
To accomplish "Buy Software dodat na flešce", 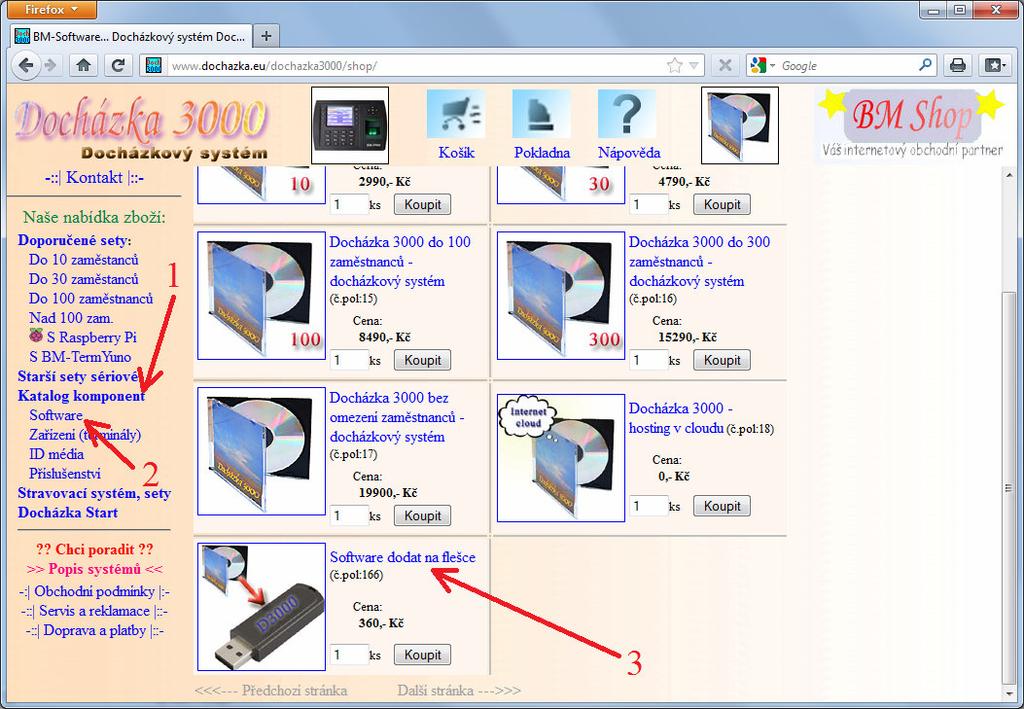I will click(422, 655).
